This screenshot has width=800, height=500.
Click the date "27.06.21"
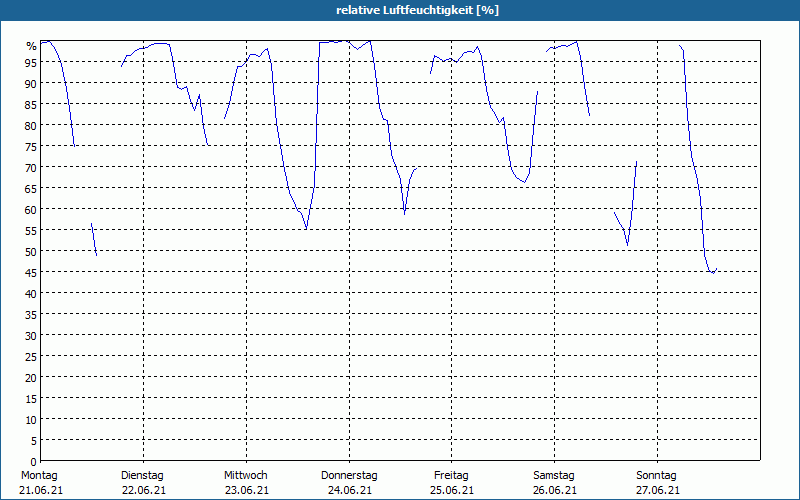click(x=658, y=491)
